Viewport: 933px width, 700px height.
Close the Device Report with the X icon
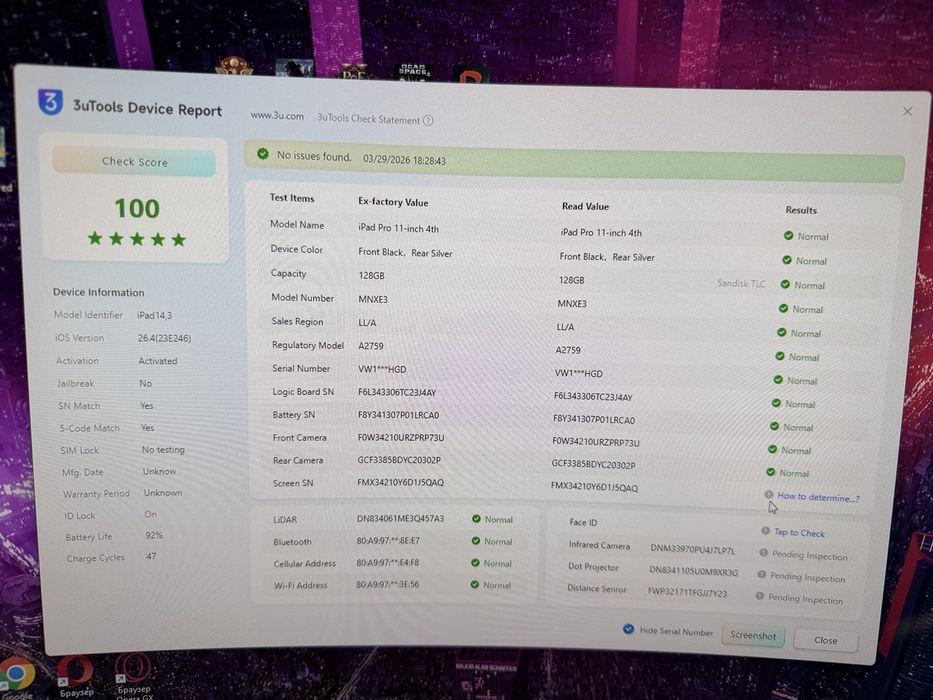point(907,111)
